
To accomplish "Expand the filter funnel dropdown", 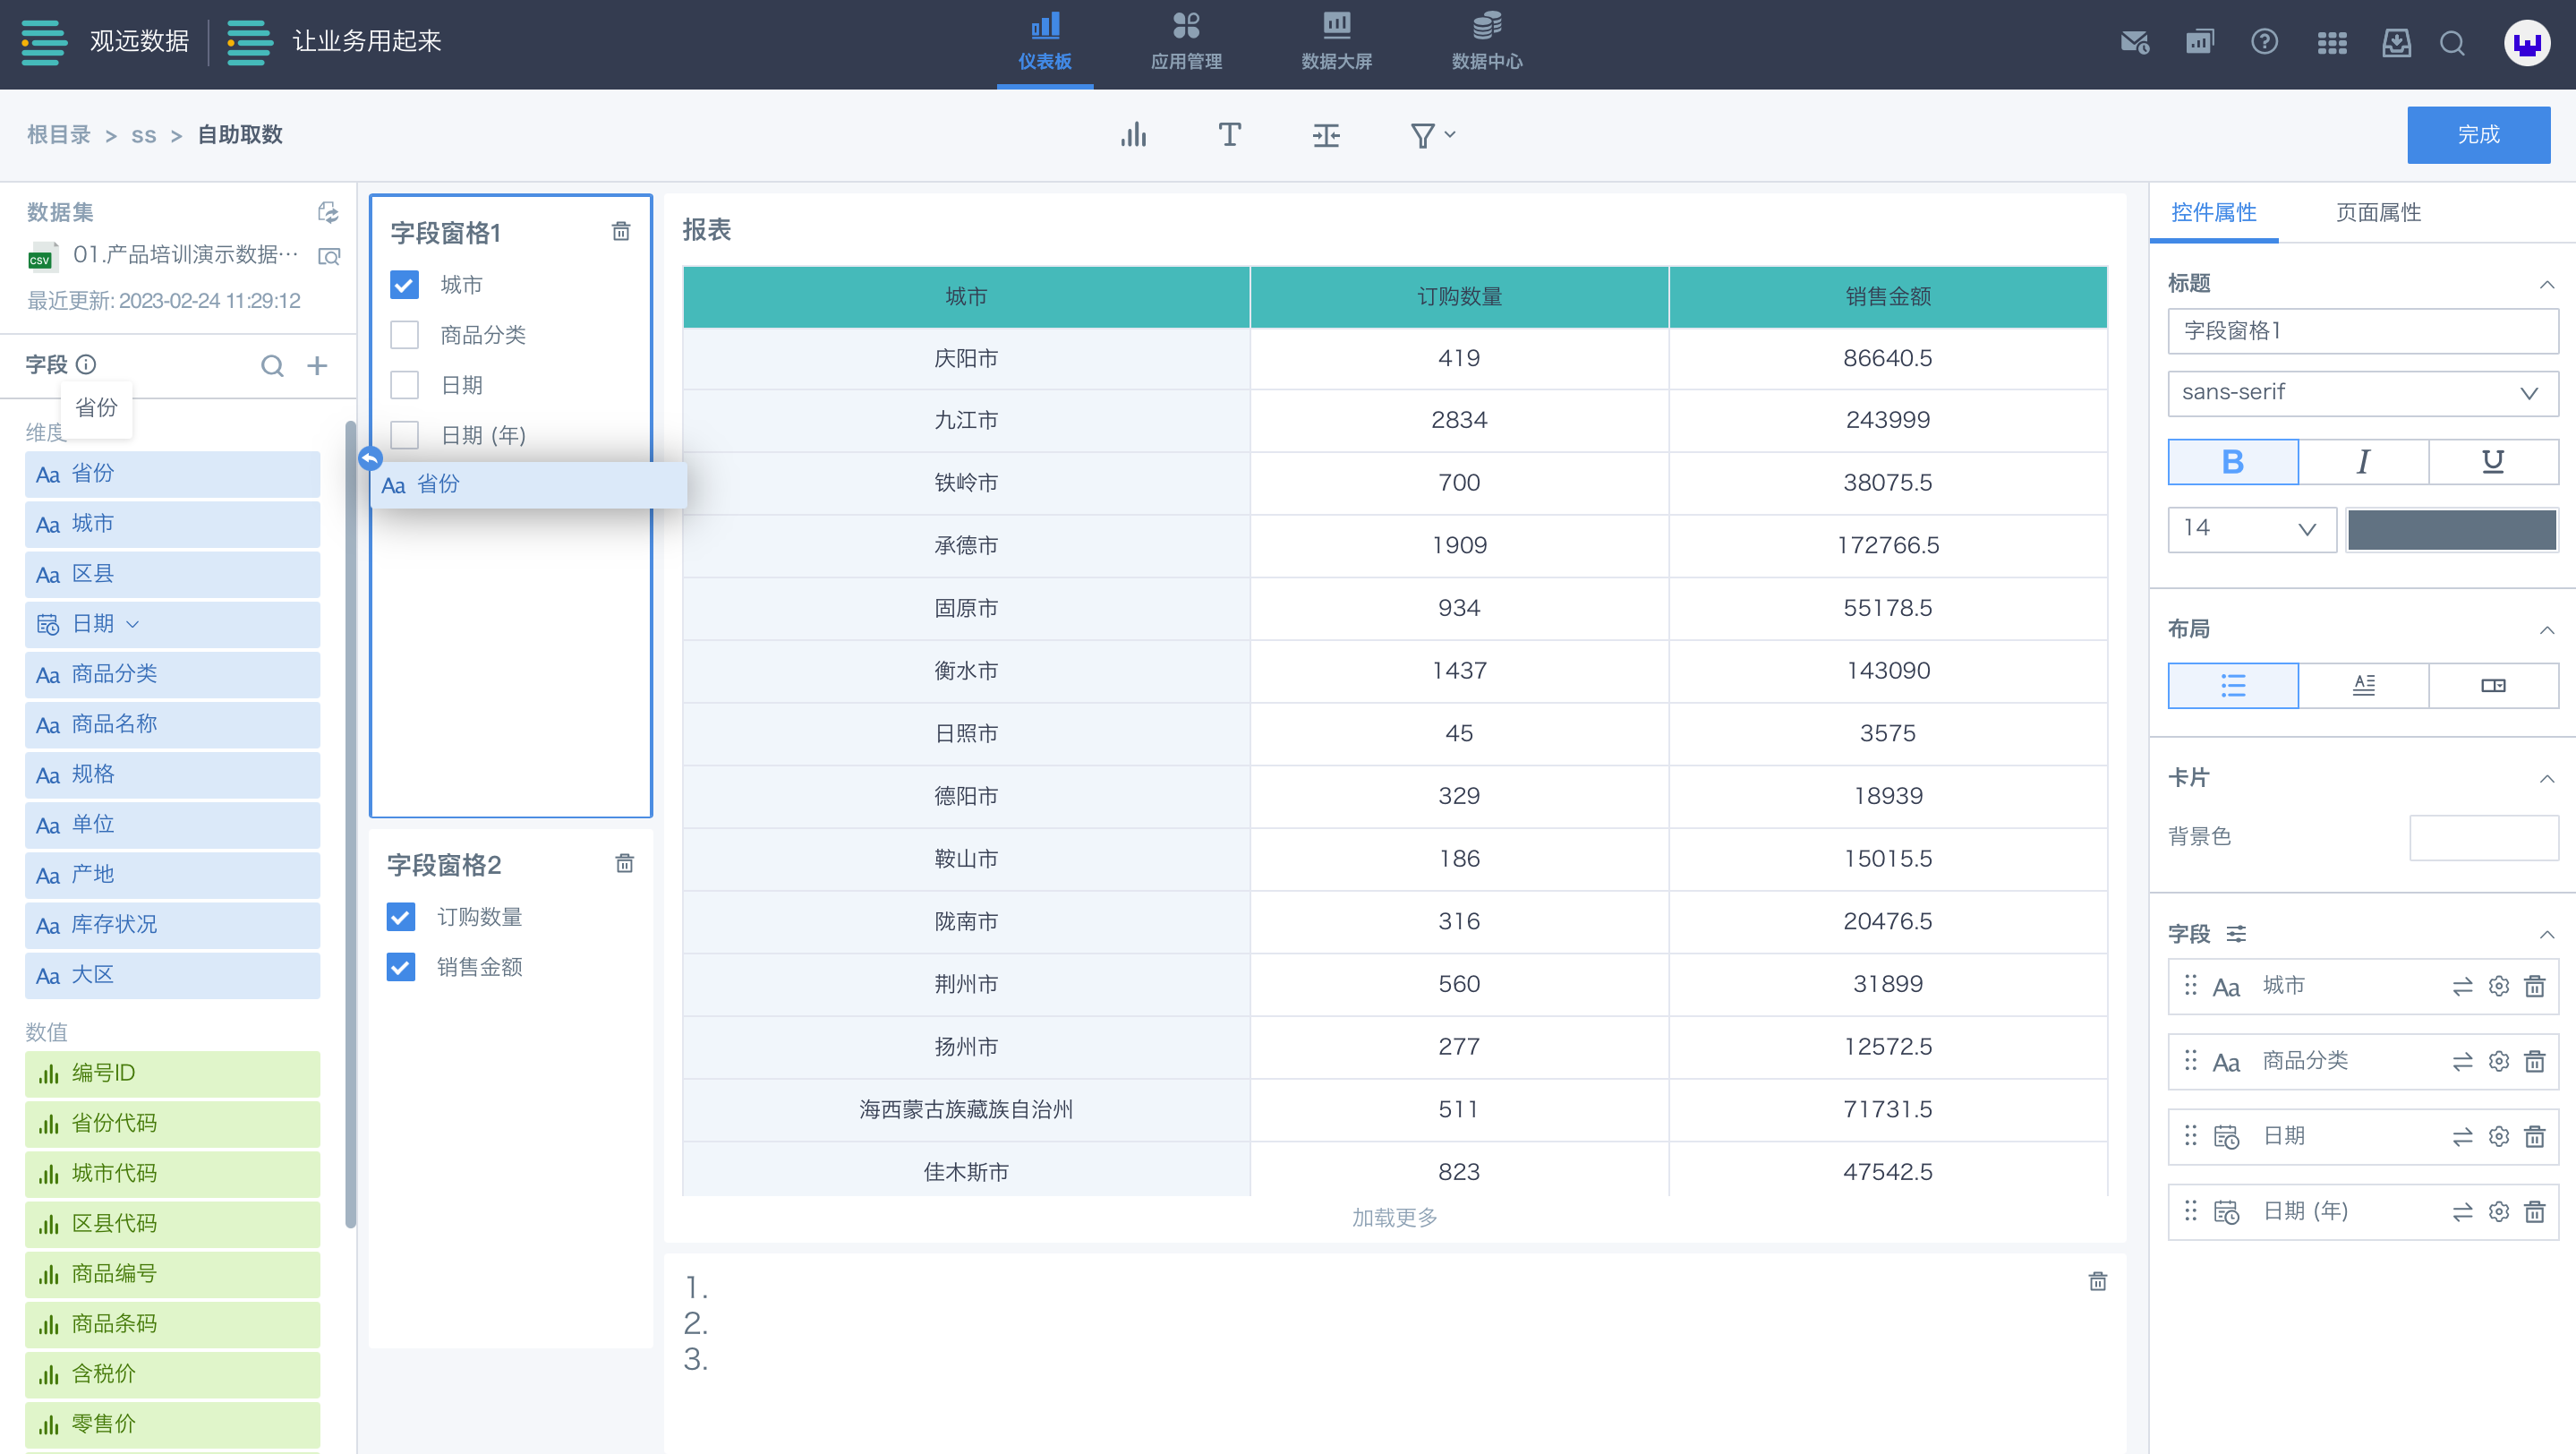I will pyautogui.click(x=1432, y=135).
